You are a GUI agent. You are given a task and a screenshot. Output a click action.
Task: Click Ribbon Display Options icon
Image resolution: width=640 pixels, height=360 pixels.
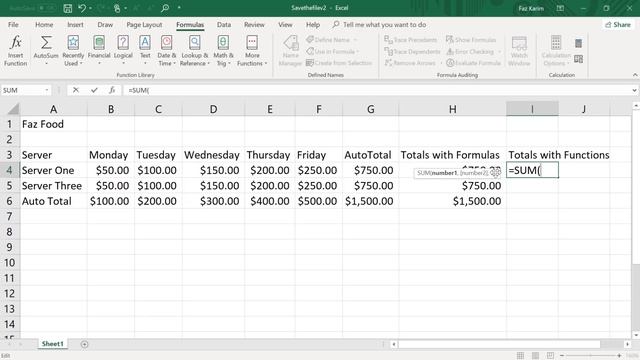(x=560, y=8)
